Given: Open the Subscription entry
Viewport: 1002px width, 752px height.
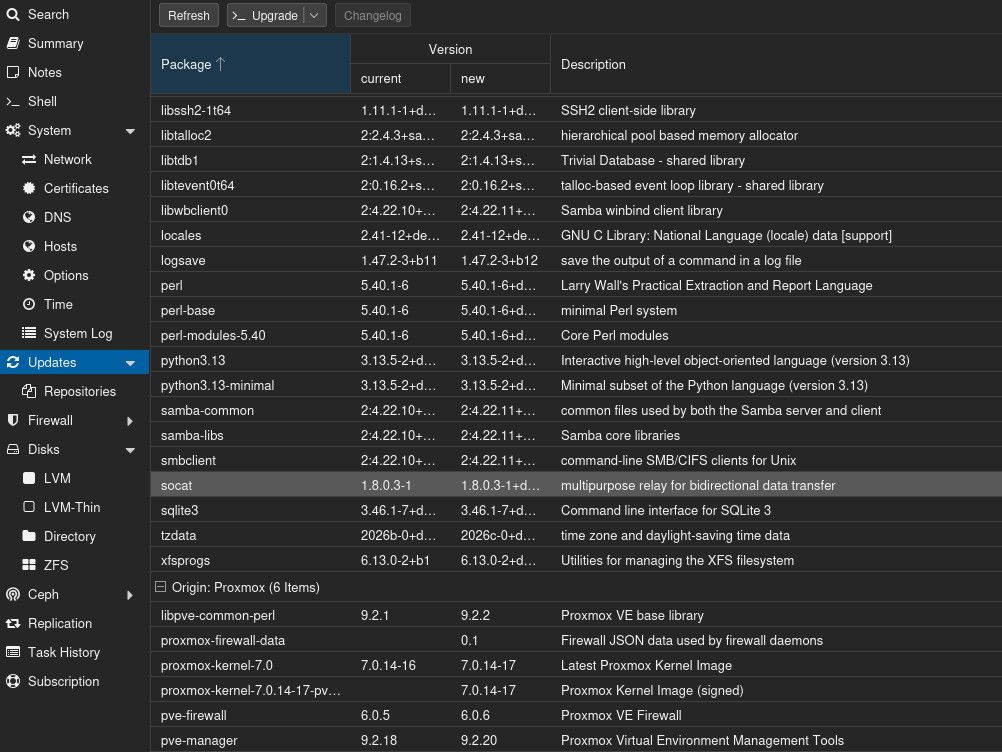Looking at the screenshot, I should [x=74, y=682].
